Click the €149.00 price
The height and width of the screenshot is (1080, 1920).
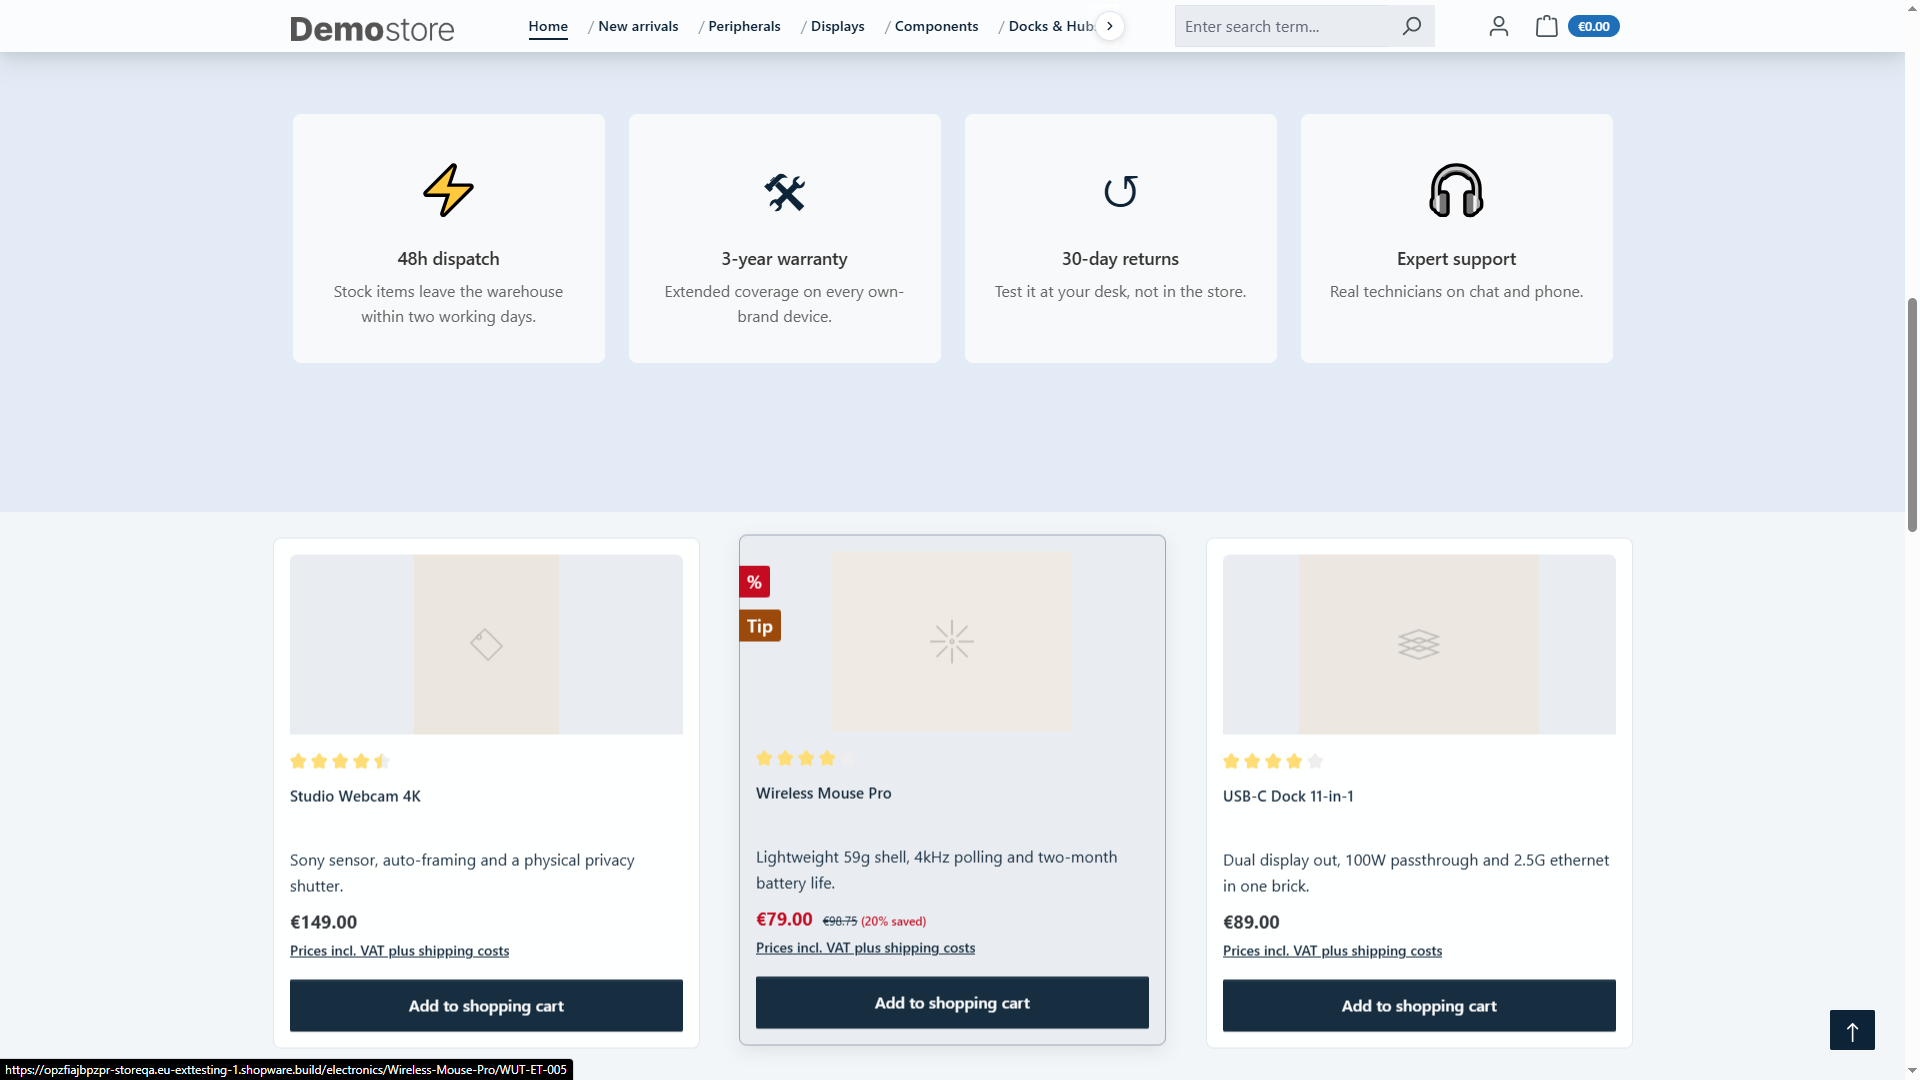323,922
